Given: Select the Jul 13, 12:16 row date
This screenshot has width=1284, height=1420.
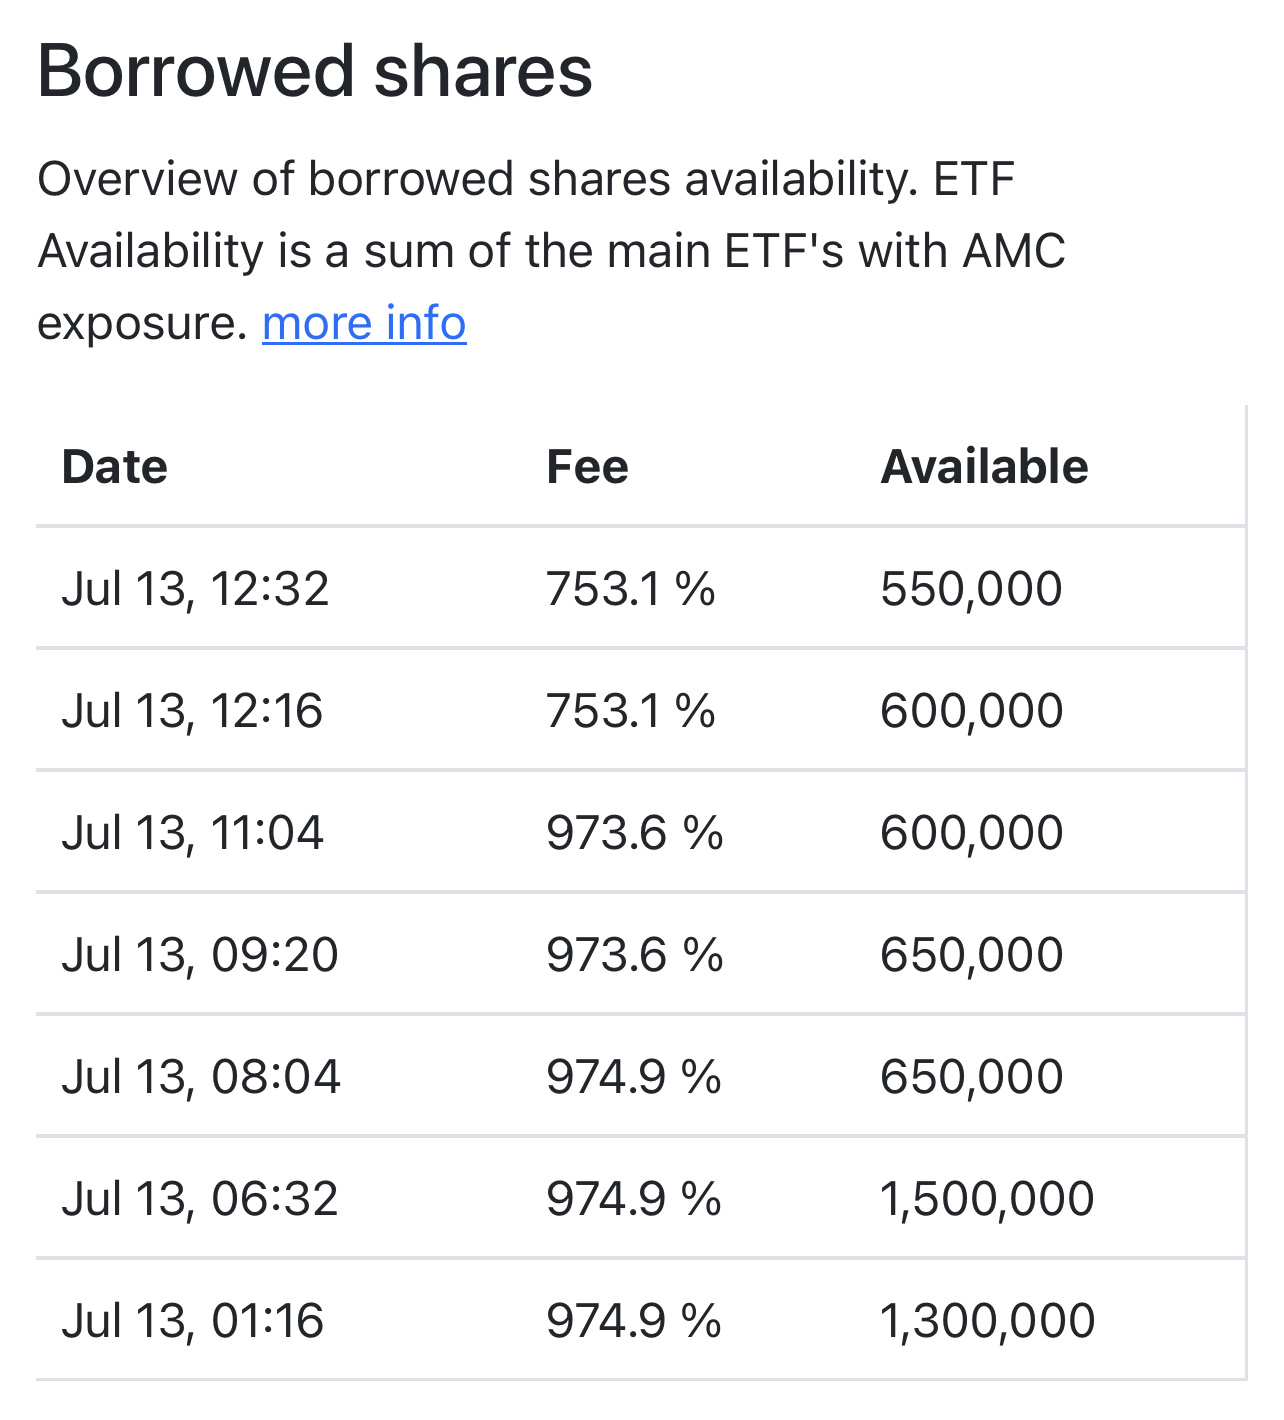Looking at the screenshot, I should (192, 710).
